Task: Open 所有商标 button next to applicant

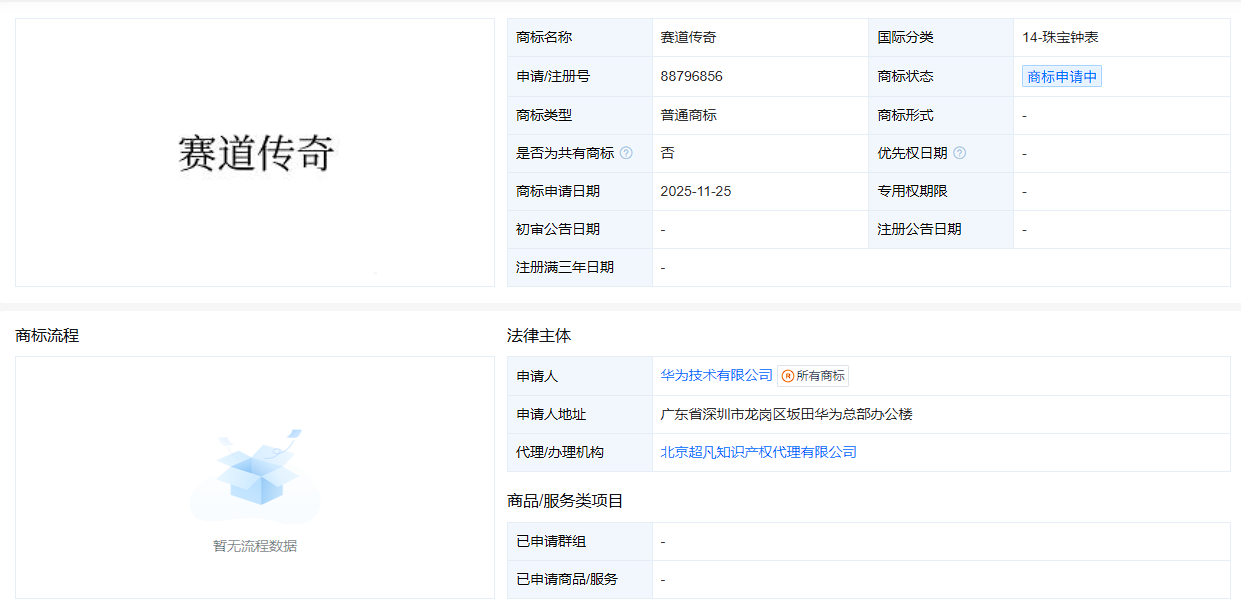Action: tap(813, 376)
